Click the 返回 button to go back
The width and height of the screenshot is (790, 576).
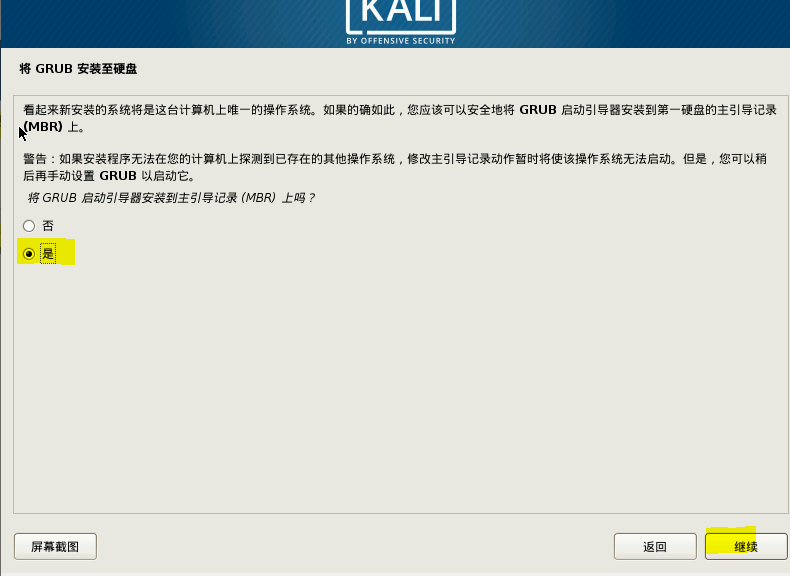coord(655,546)
